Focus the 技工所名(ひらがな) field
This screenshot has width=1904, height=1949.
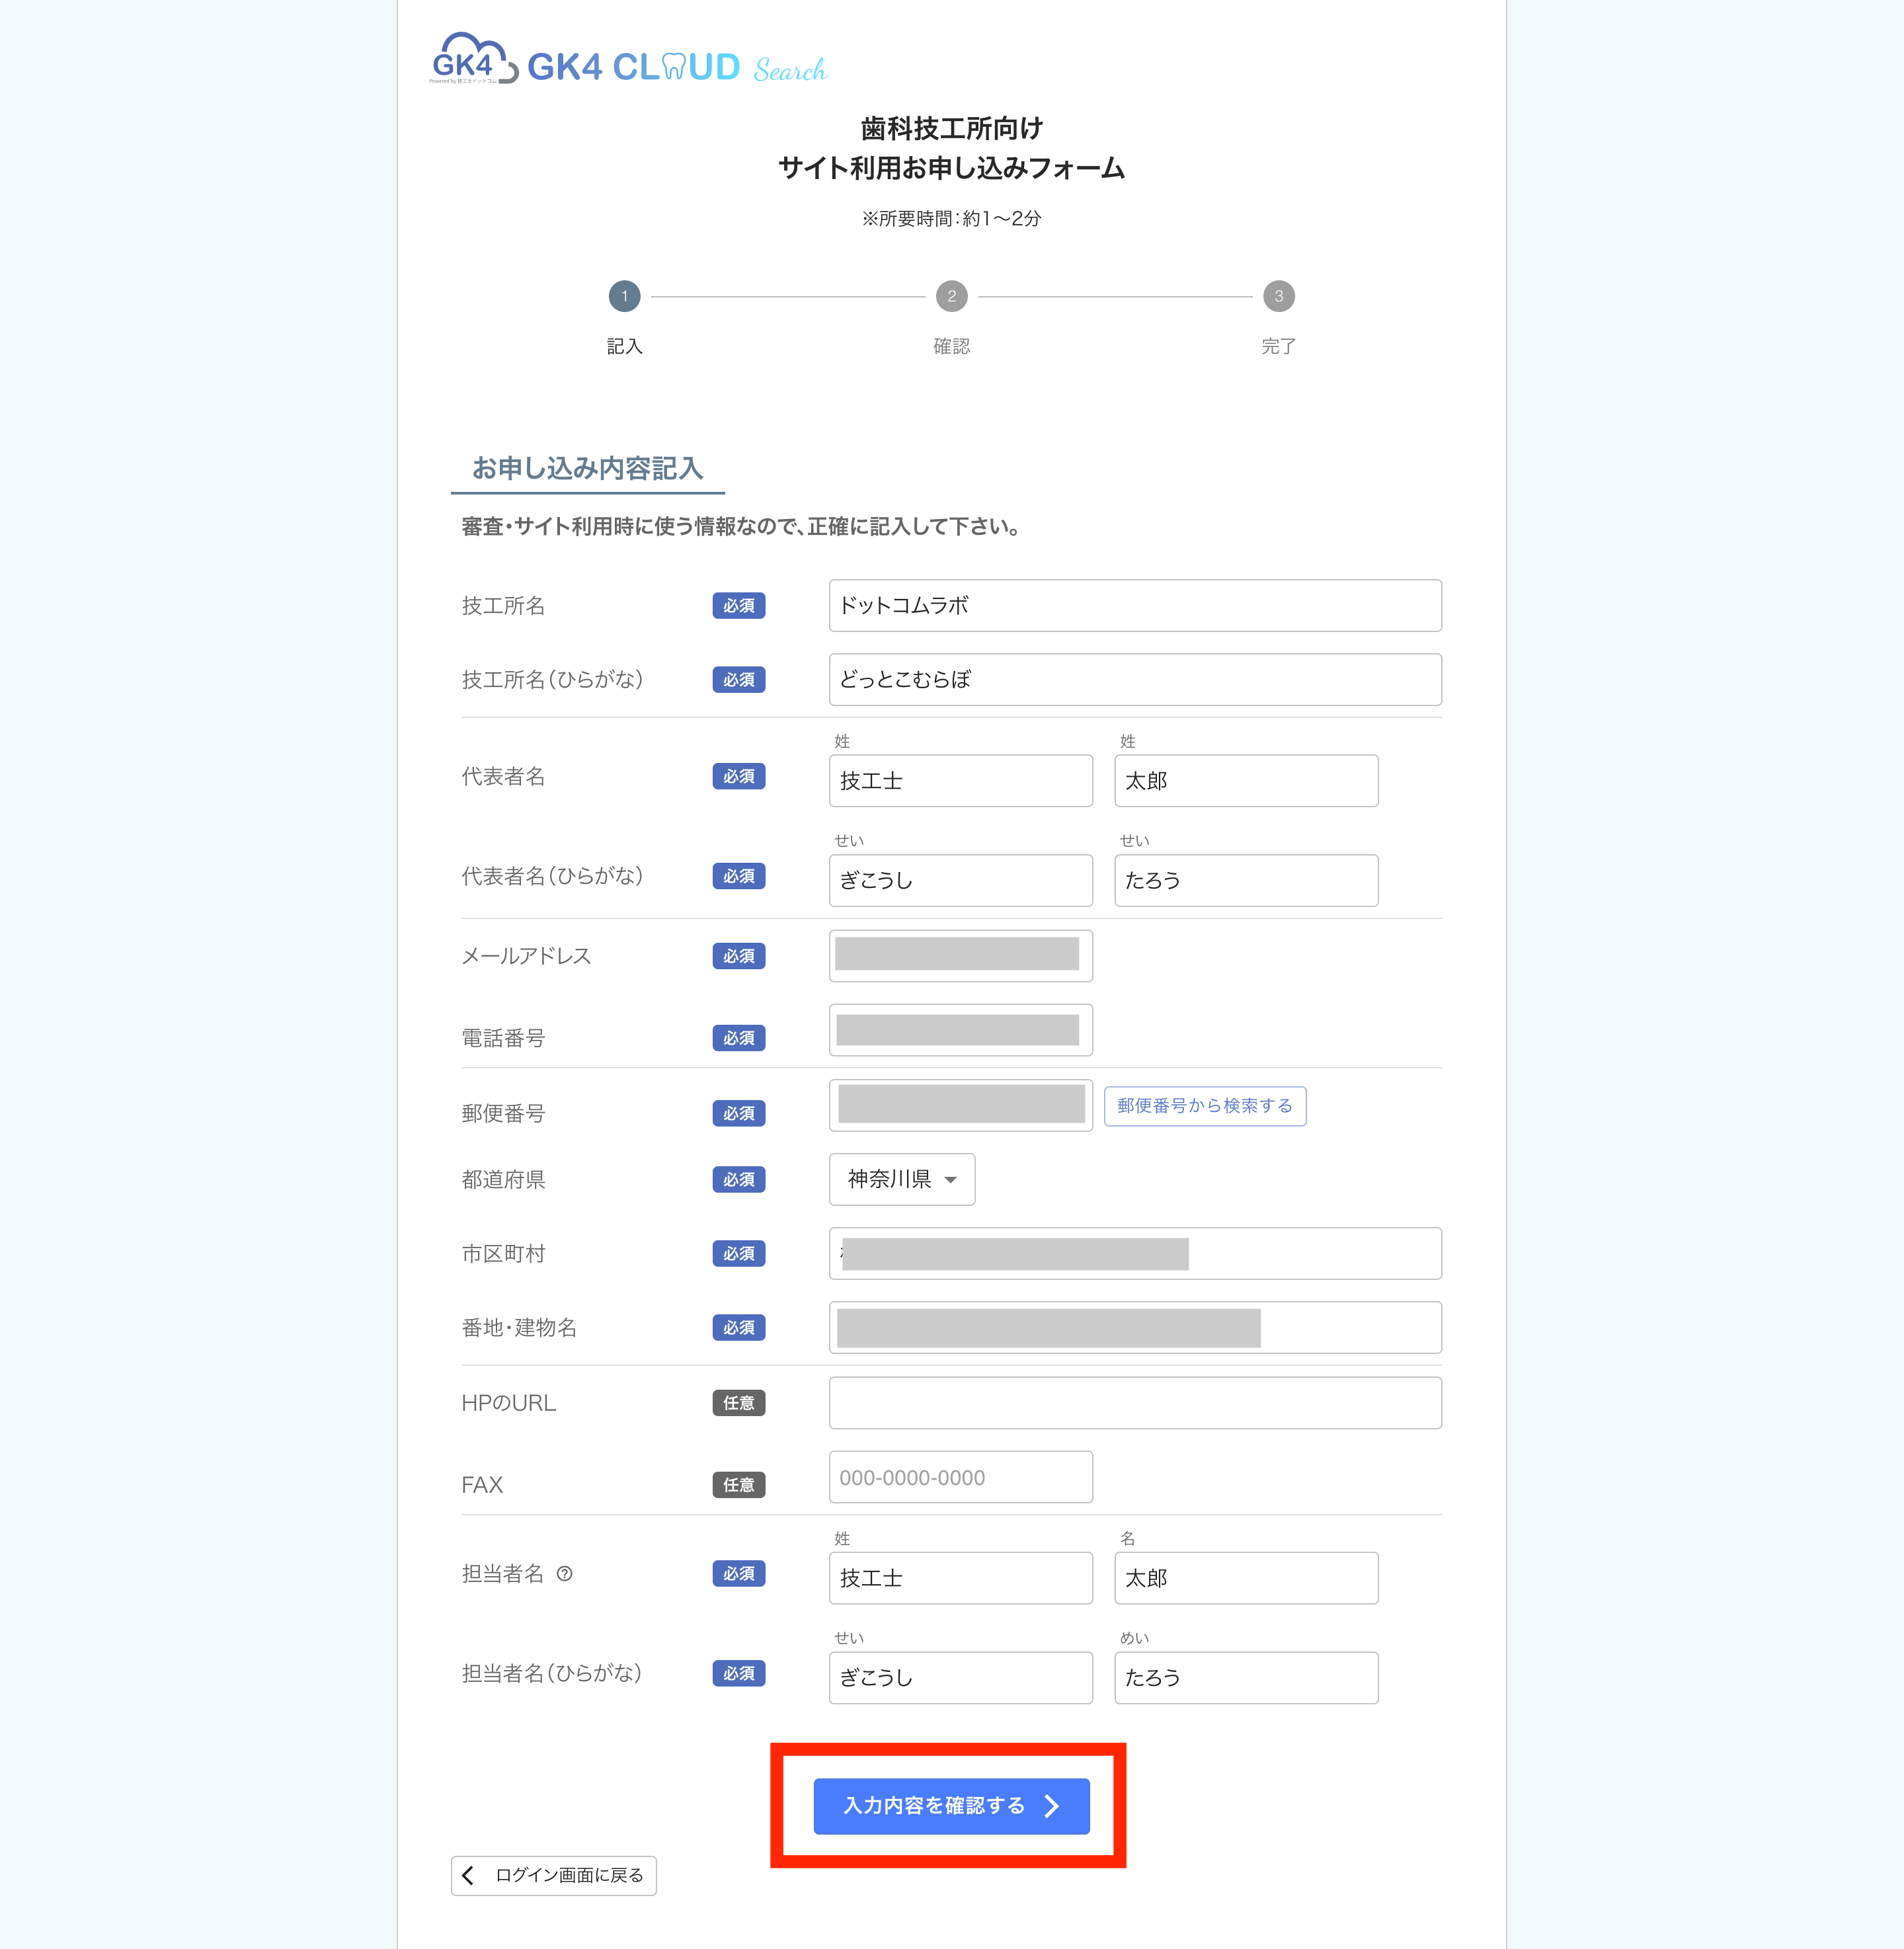point(1134,679)
